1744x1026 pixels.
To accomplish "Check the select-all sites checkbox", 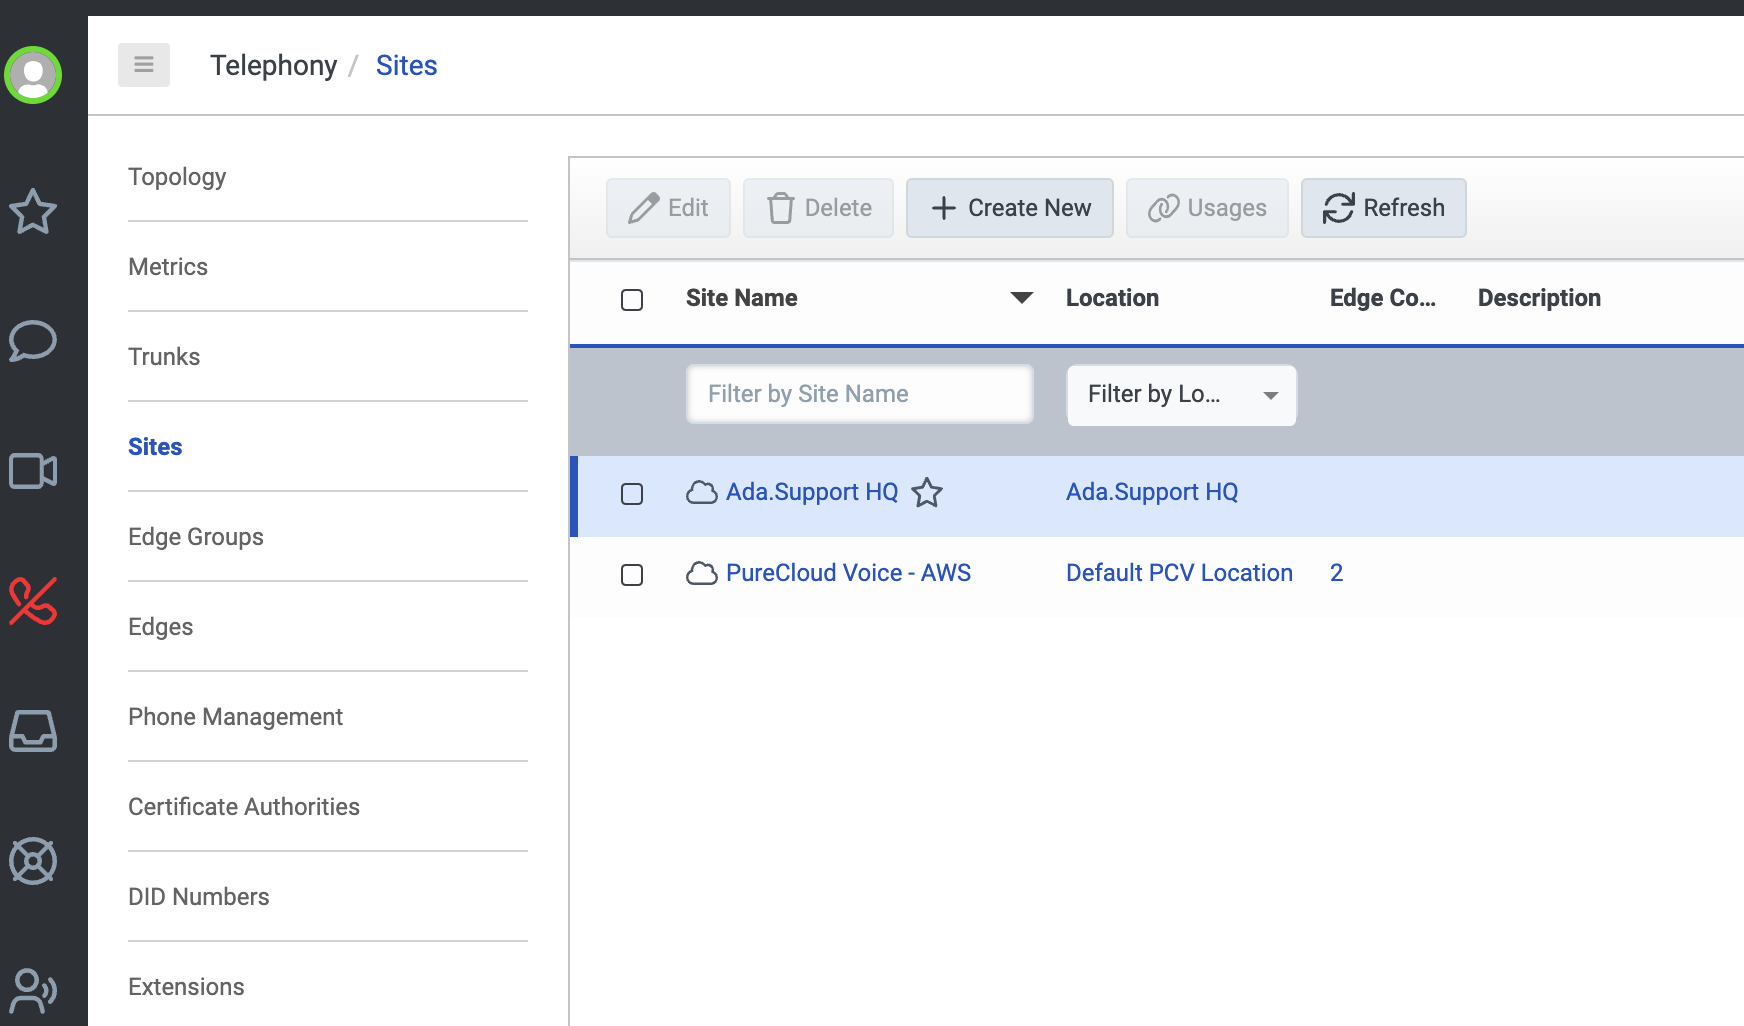I will click(x=632, y=300).
